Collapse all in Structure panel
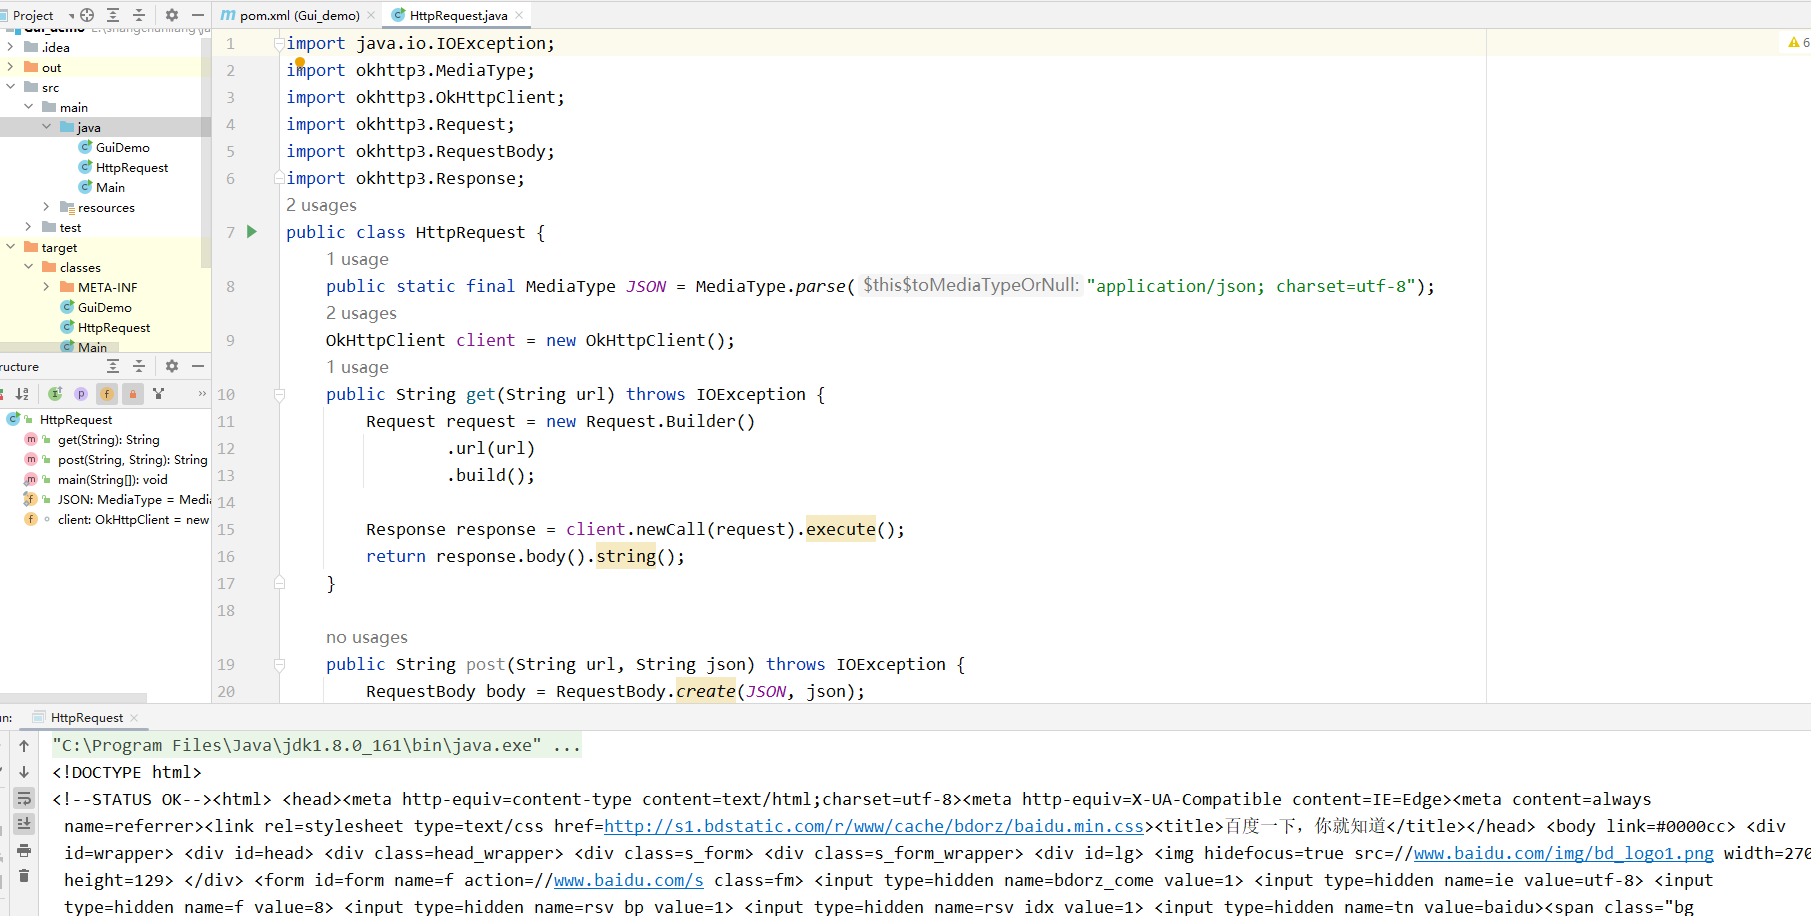 pyautogui.click(x=139, y=366)
